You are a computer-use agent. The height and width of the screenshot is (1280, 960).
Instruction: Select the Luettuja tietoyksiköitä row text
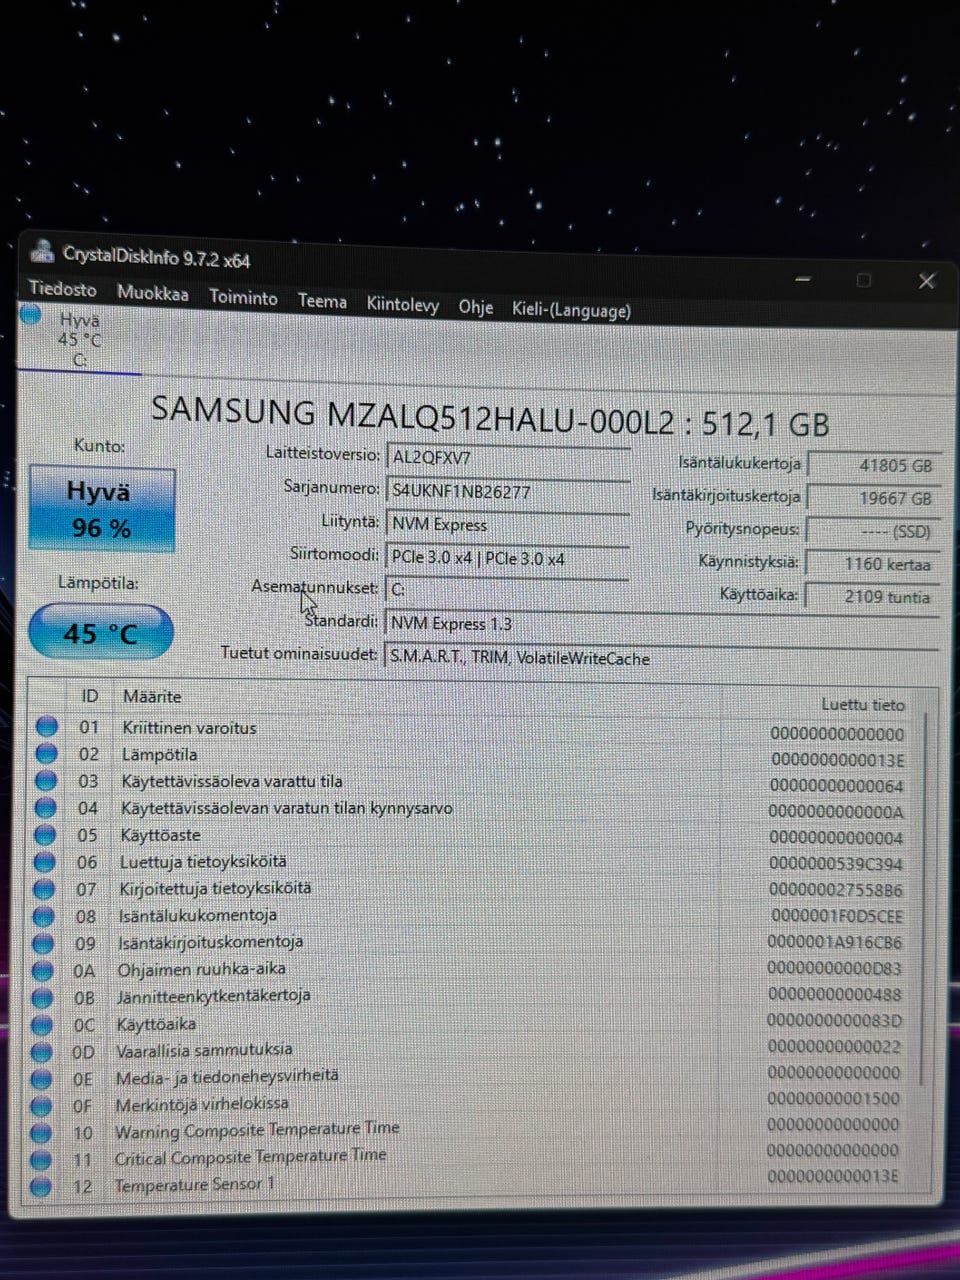(x=203, y=861)
